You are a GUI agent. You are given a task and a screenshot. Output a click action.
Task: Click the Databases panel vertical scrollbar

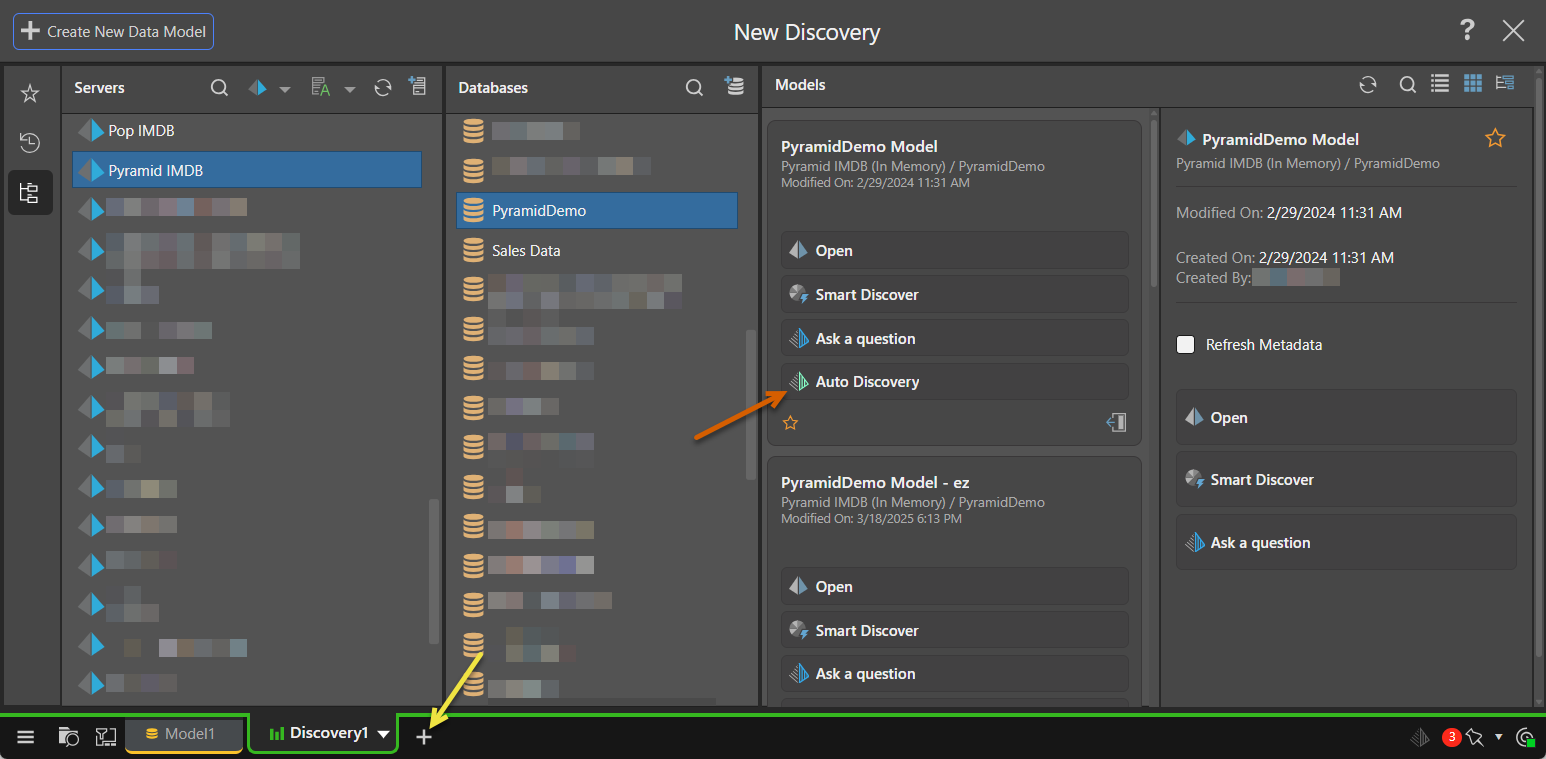[x=751, y=405]
